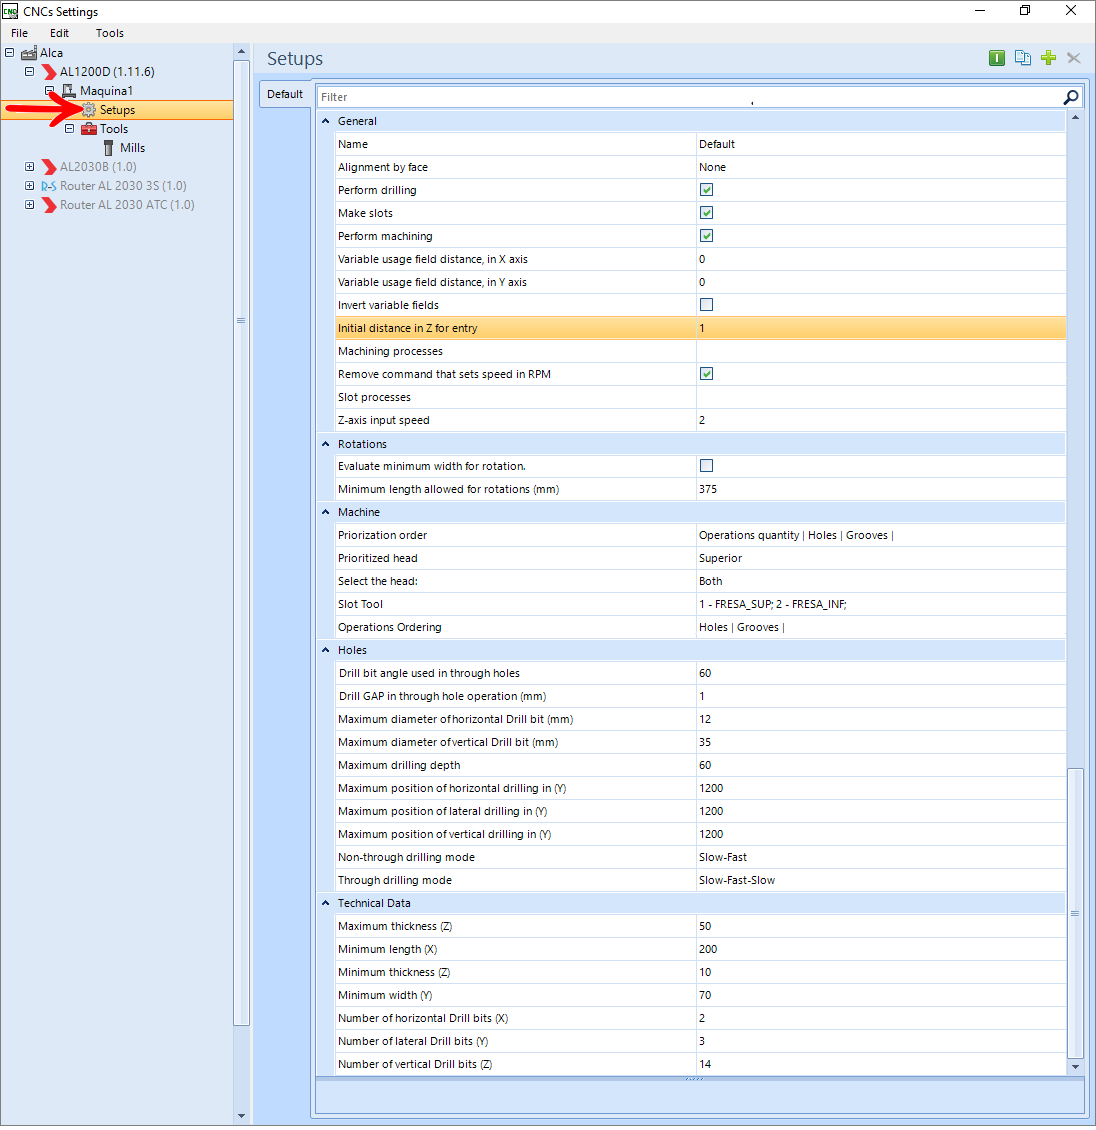The width and height of the screenshot is (1096, 1130).
Task: Click Slot Tool value FRESA_SUP
Action: pos(772,605)
